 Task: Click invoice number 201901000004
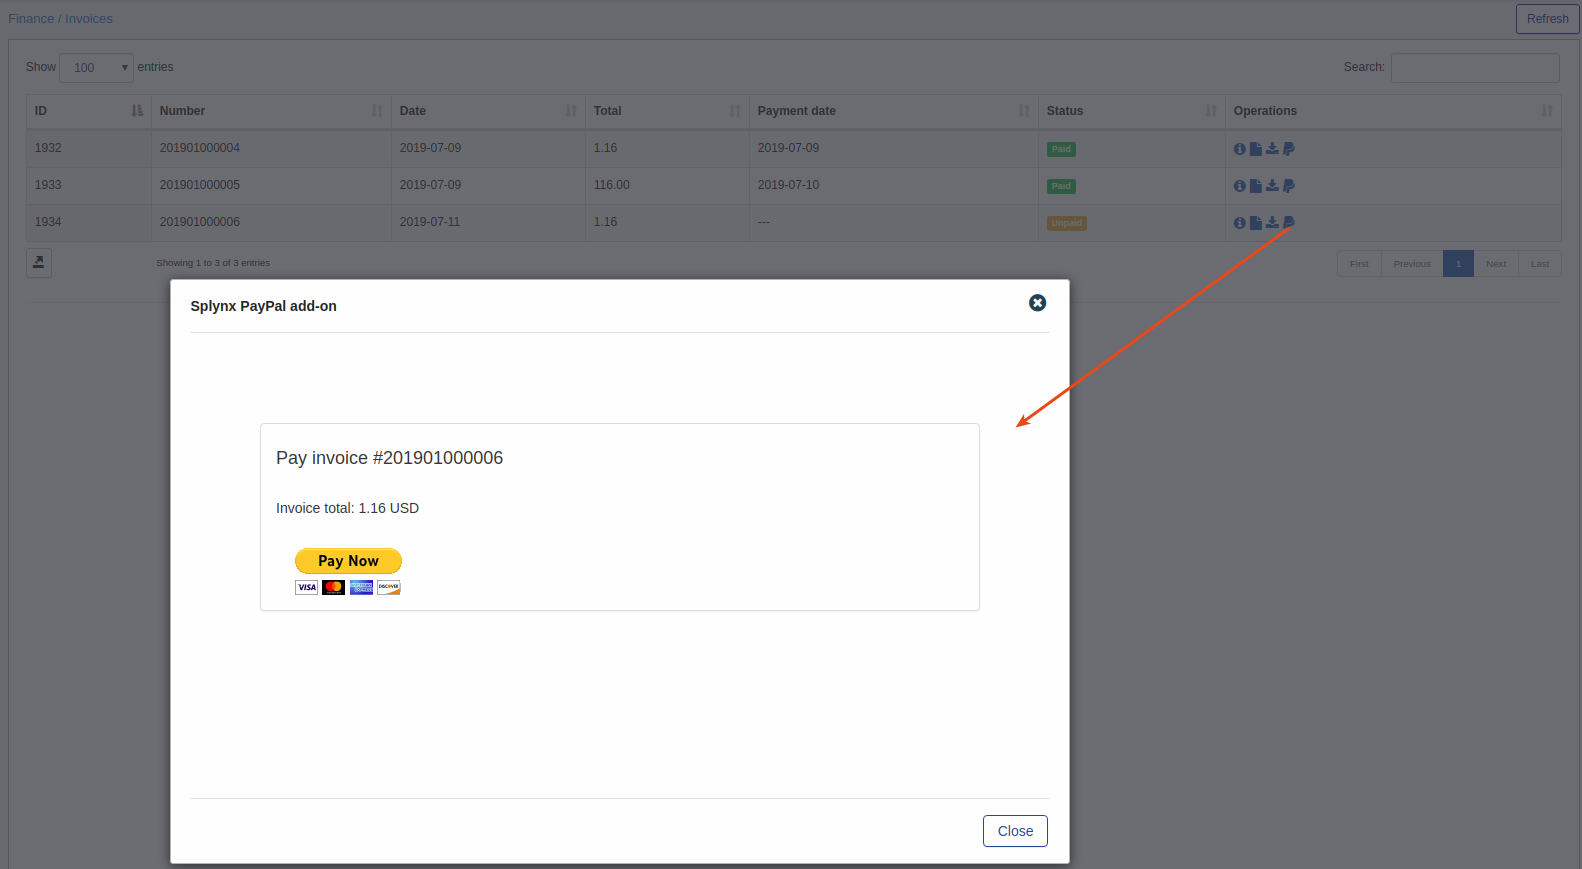pyautogui.click(x=200, y=148)
